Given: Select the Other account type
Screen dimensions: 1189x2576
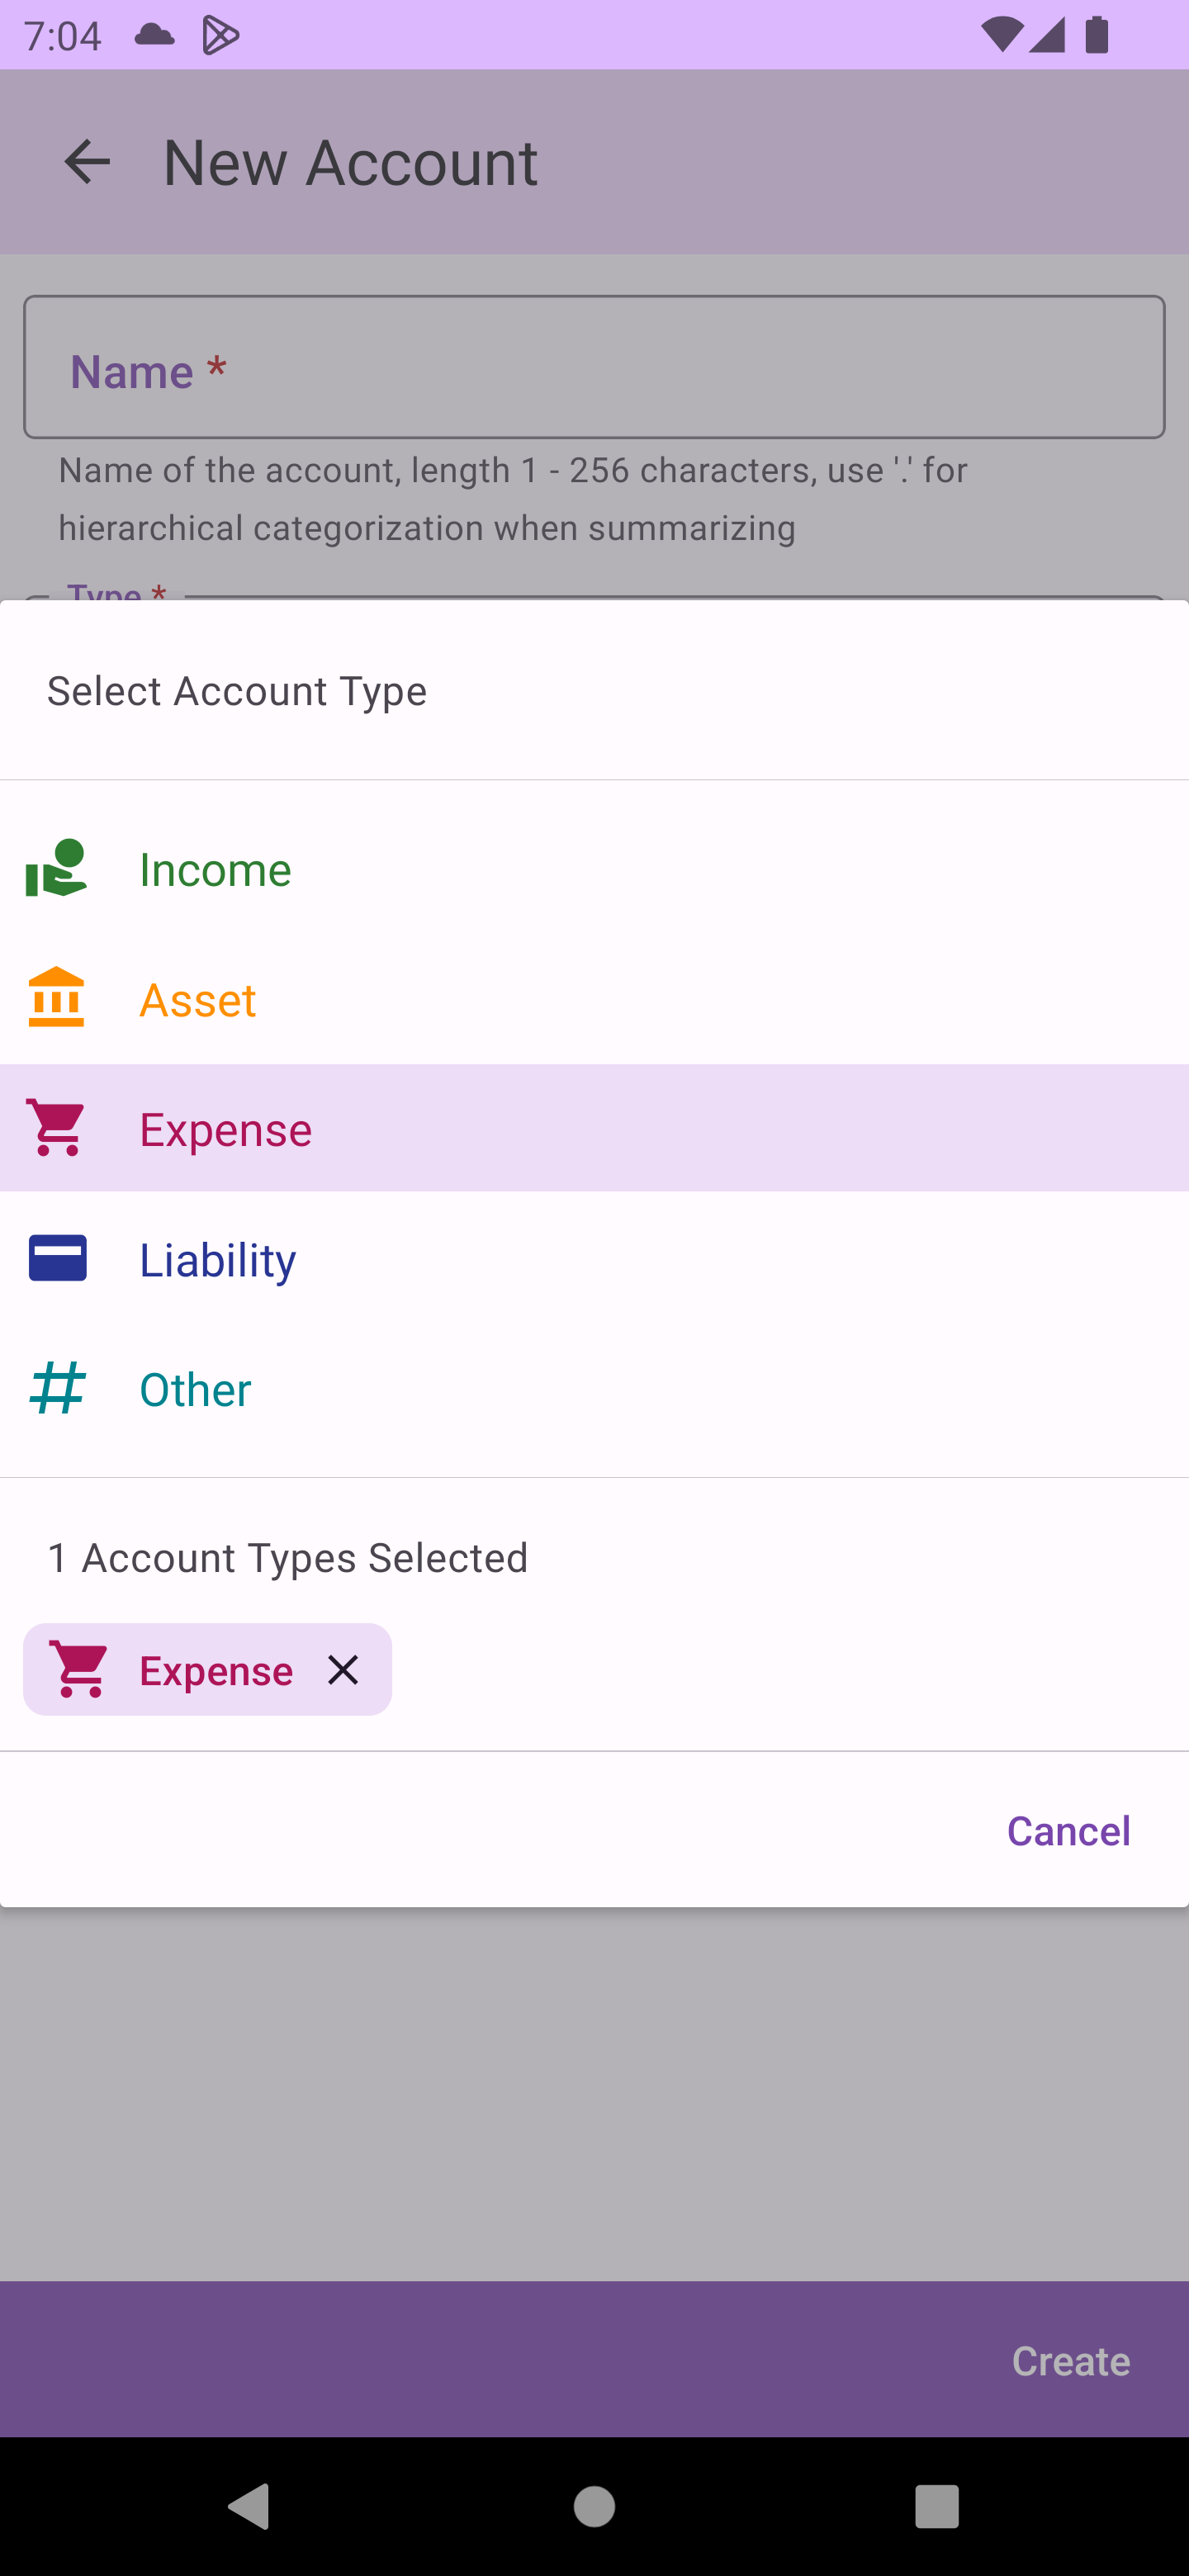Looking at the screenshot, I should [195, 1389].
